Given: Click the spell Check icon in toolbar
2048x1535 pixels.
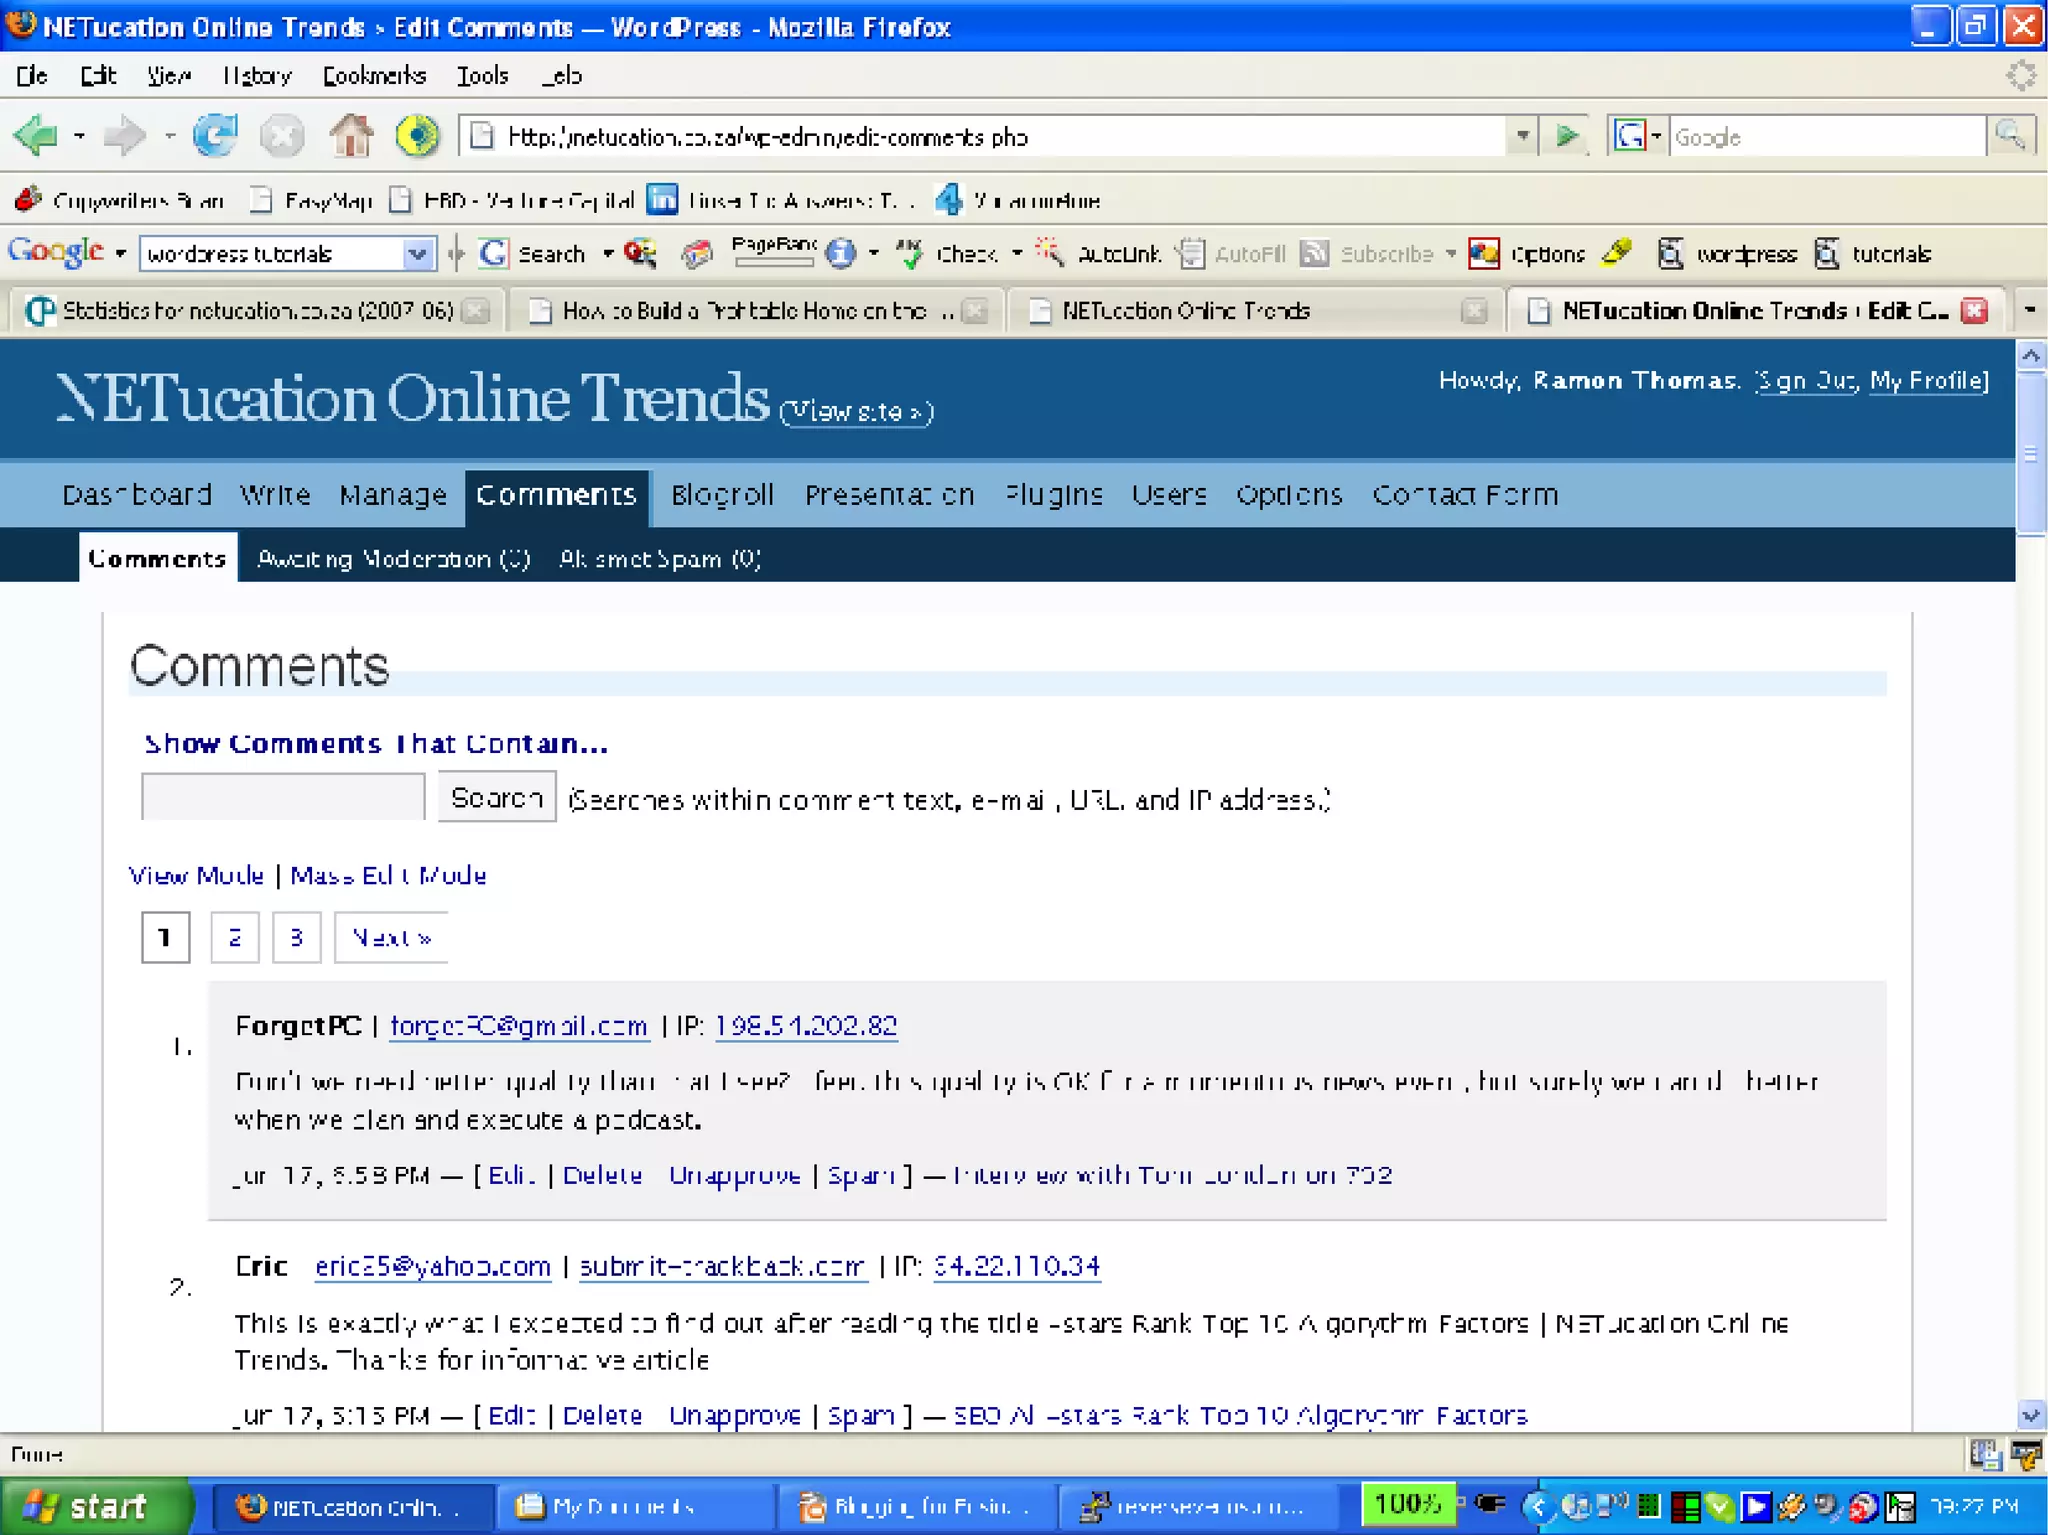Looking at the screenshot, I should (910, 254).
